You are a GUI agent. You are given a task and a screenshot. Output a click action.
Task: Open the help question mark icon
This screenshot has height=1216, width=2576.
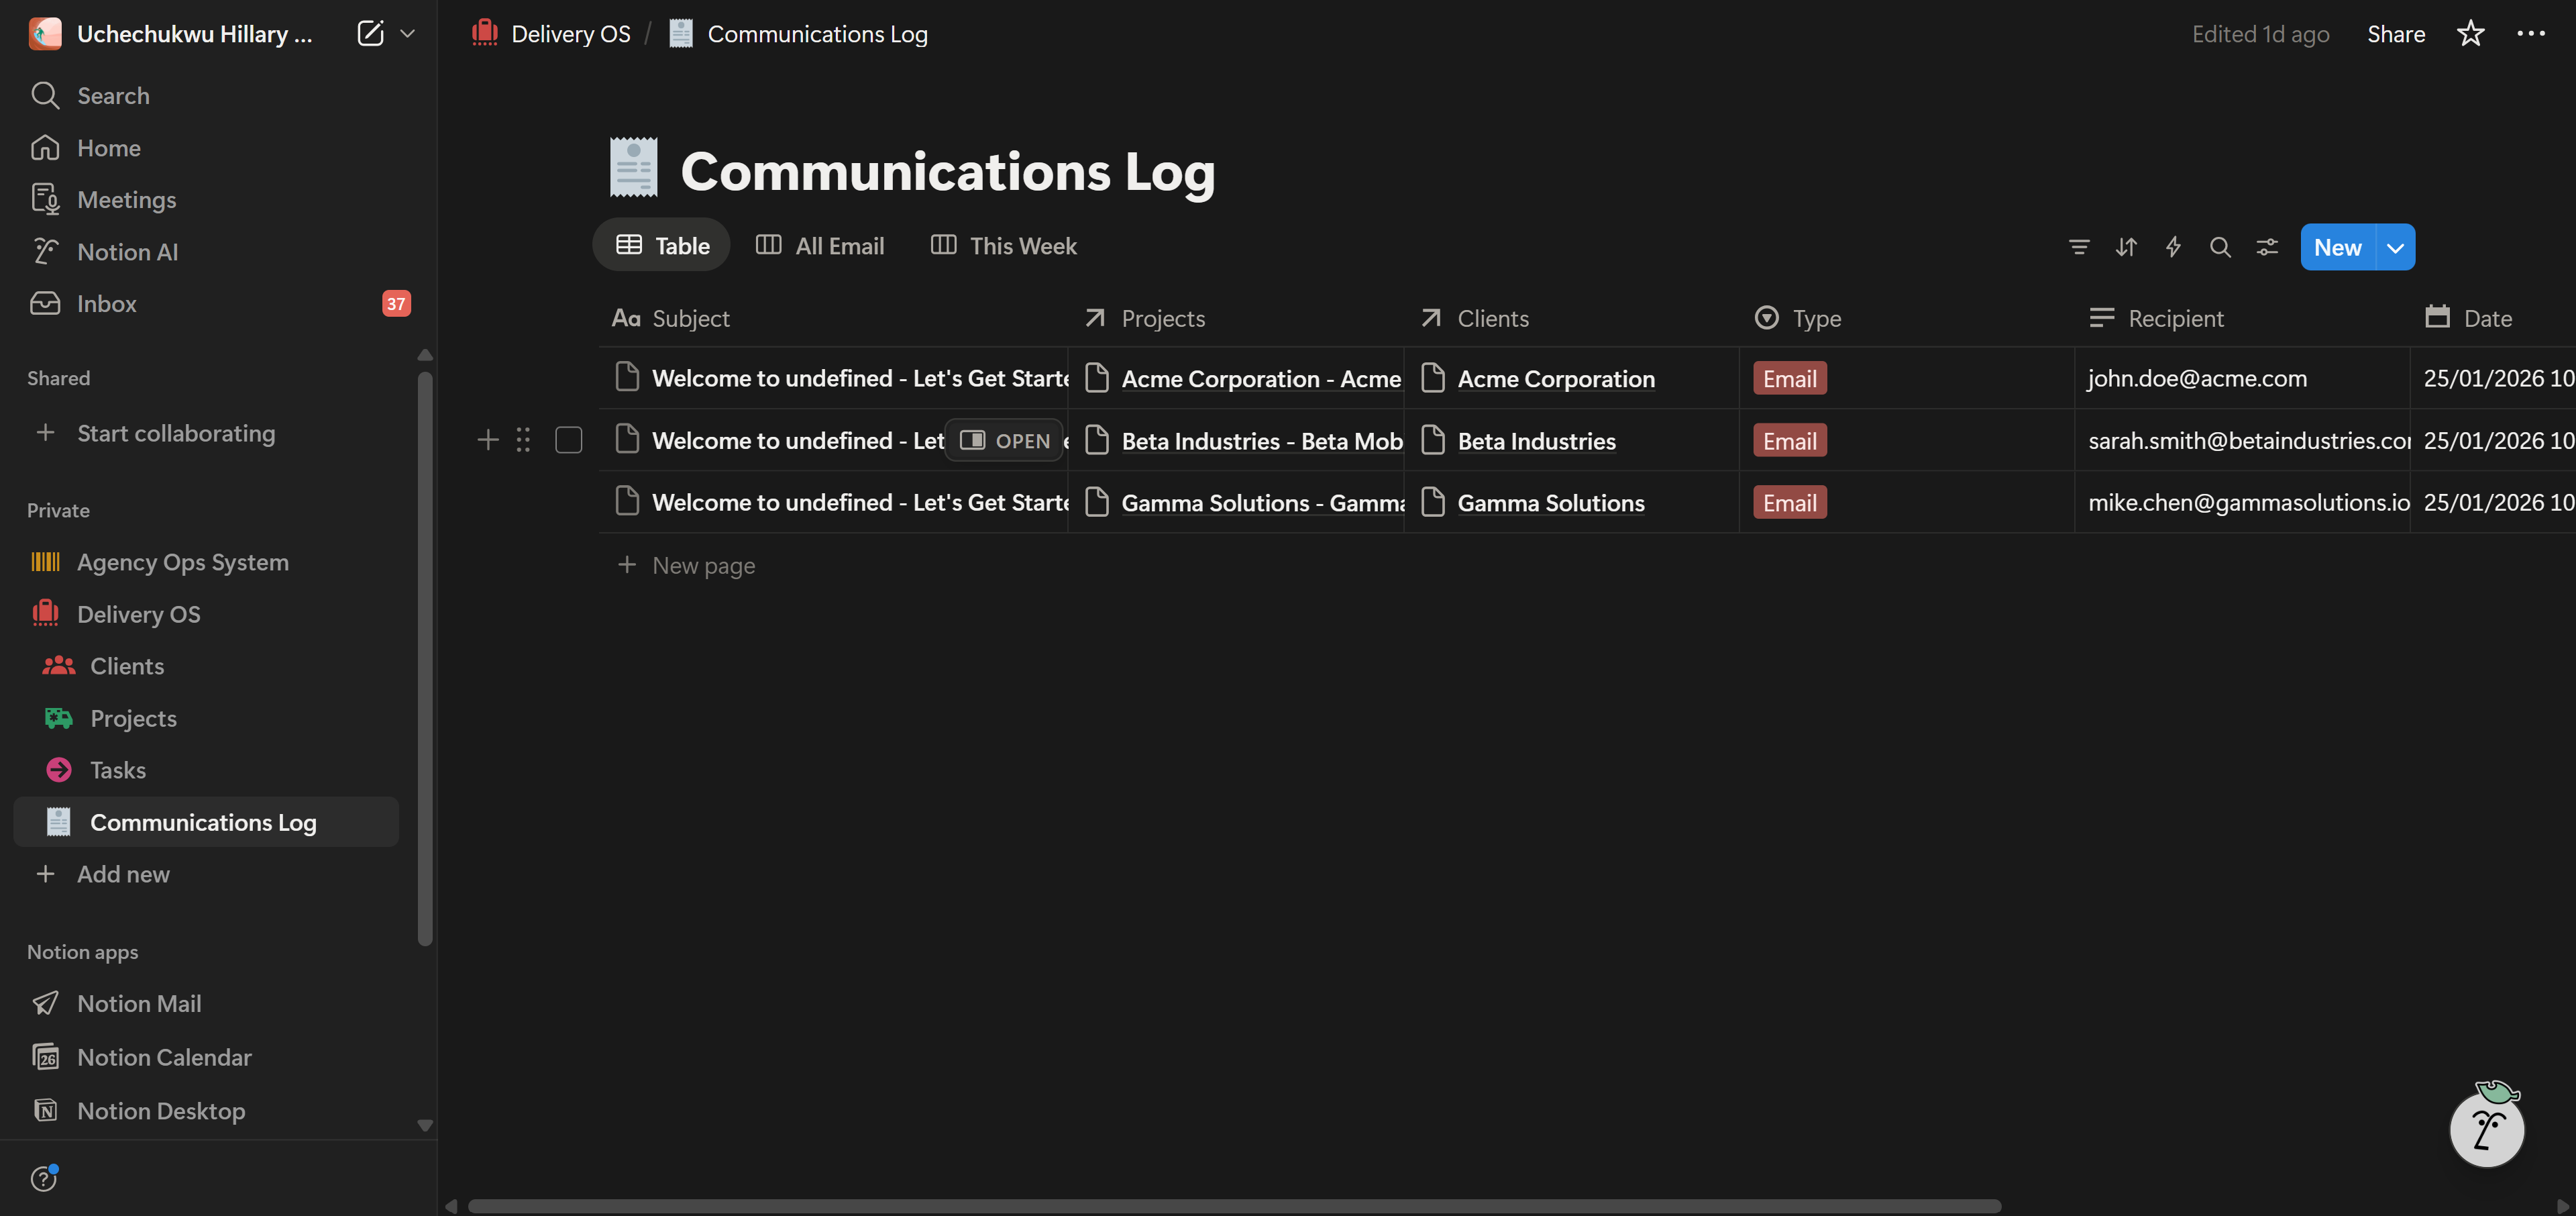tap(44, 1178)
